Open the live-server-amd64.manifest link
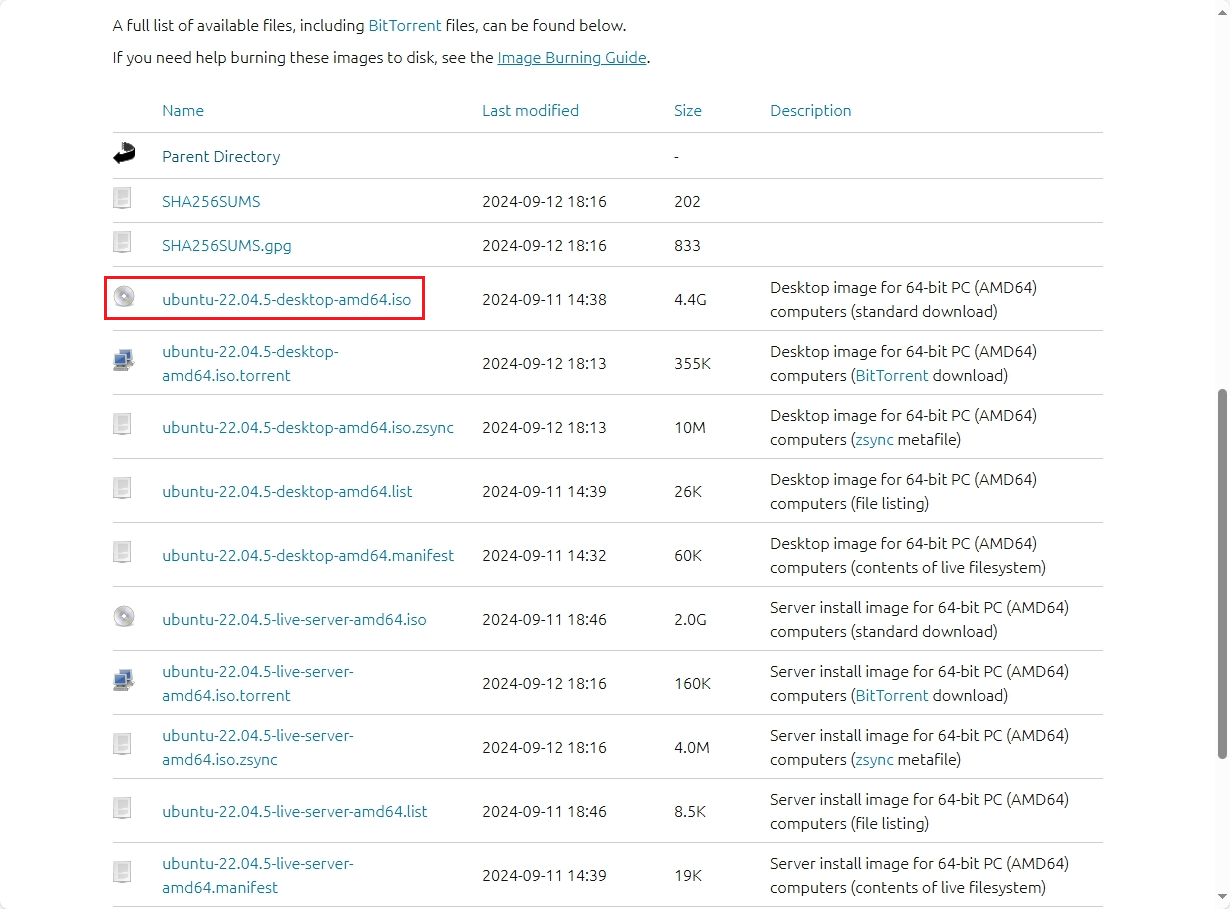 (x=258, y=876)
